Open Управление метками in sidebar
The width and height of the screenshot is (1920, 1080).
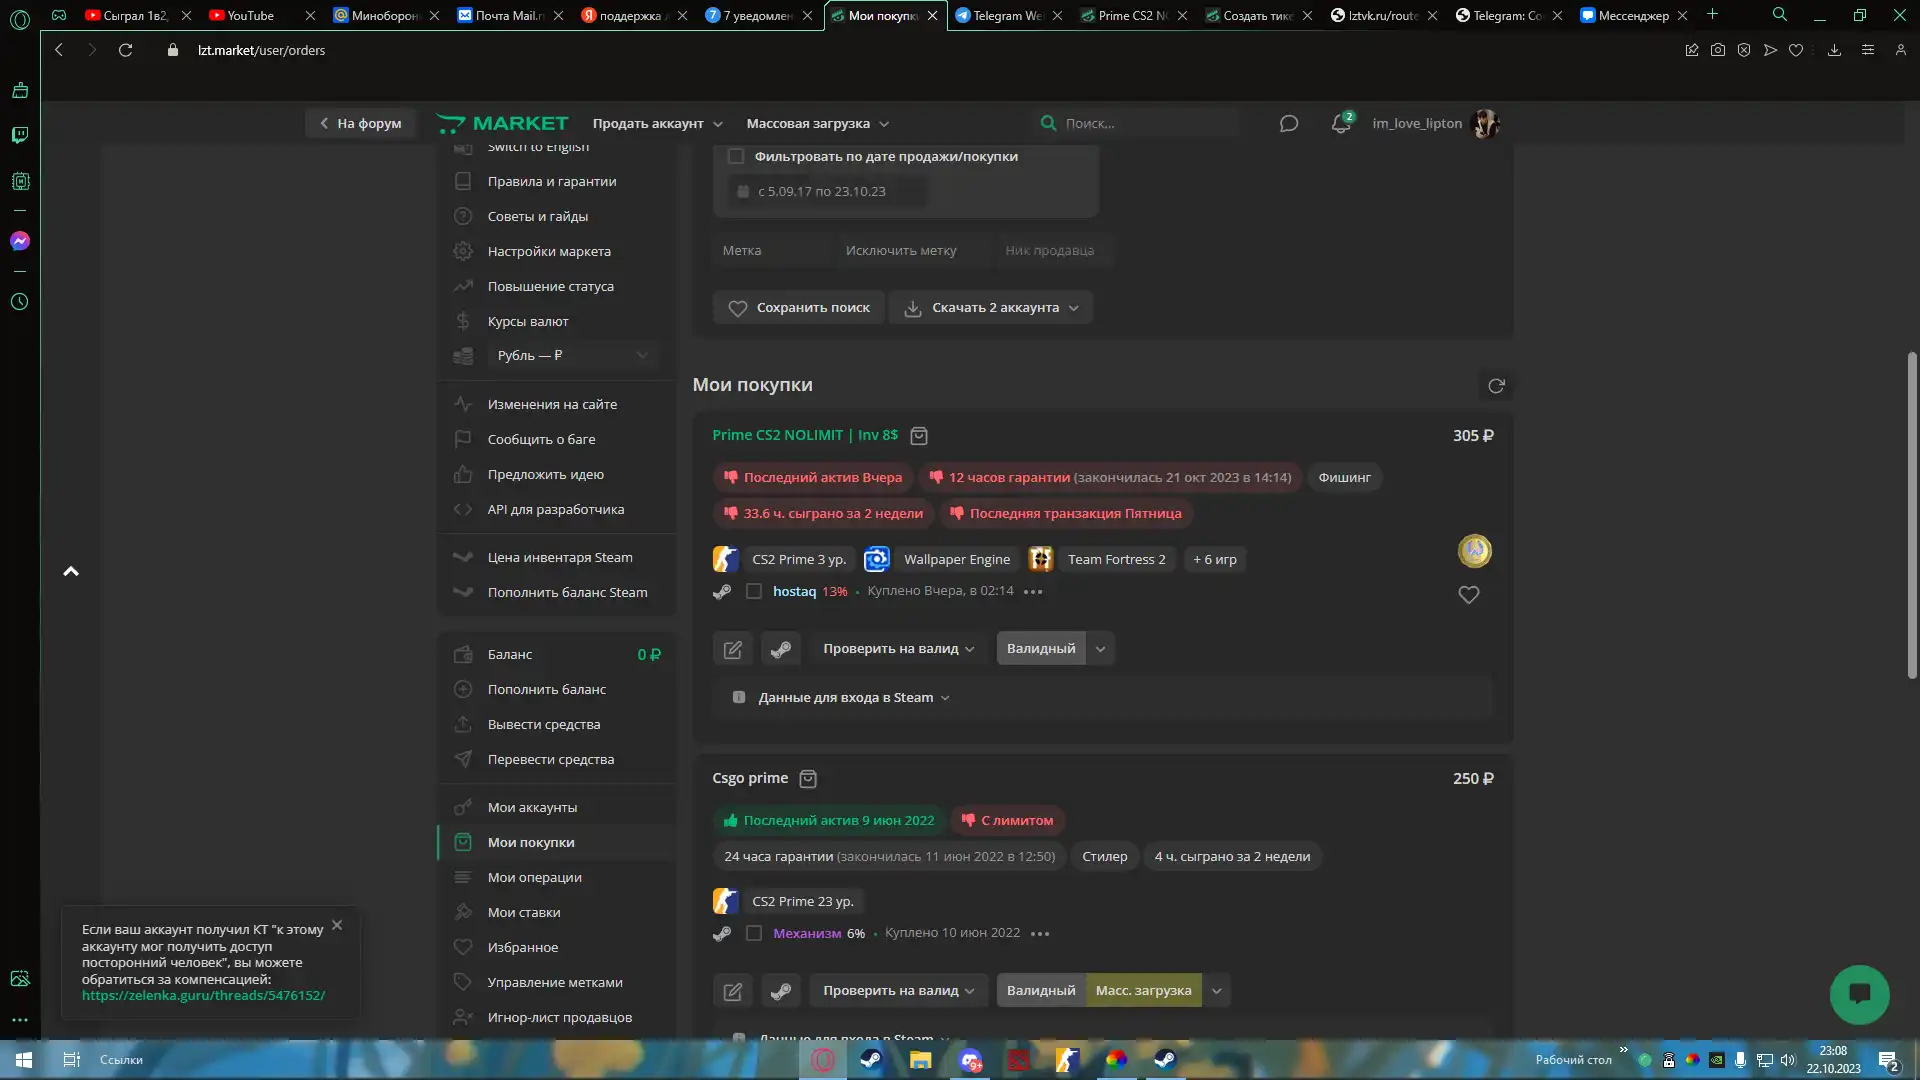click(556, 983)
